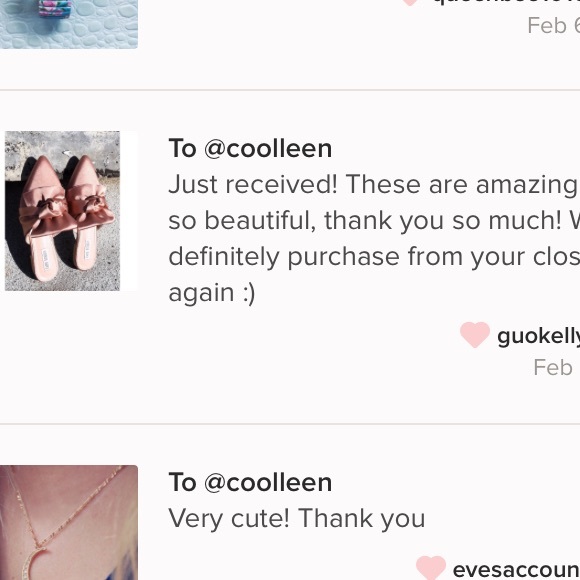The width and height of the screenshot is (580, 580).
Task: Click the "so beautiful, thank you so much" line
Action: 374,221
